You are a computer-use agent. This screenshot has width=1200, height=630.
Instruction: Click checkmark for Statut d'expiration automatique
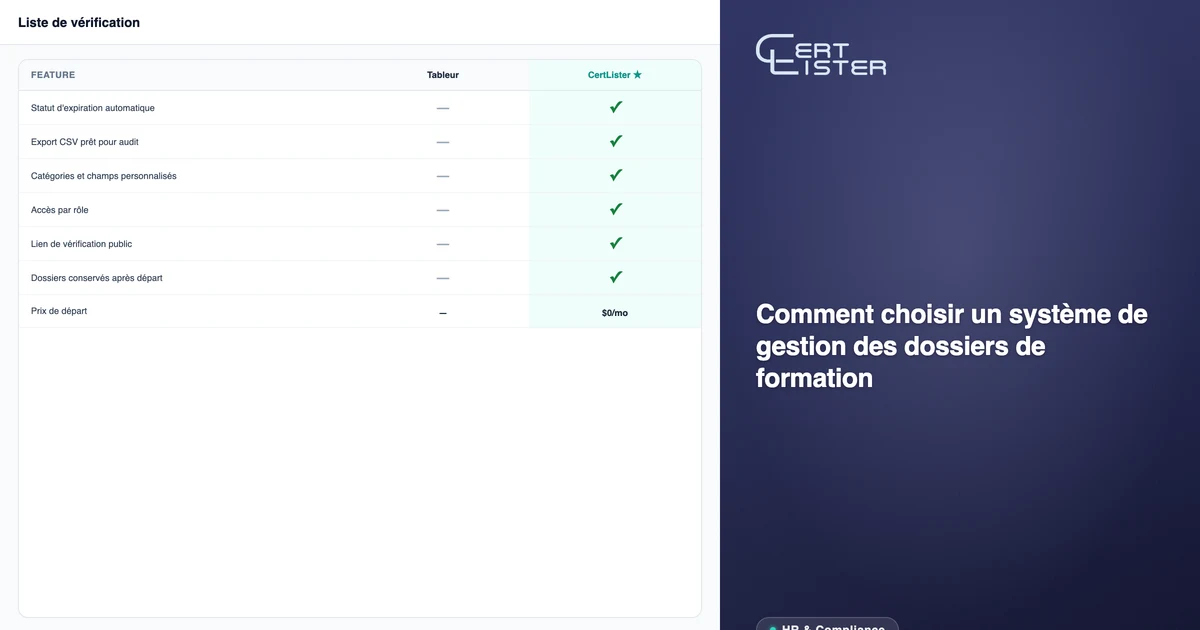(x=616, y=107)
